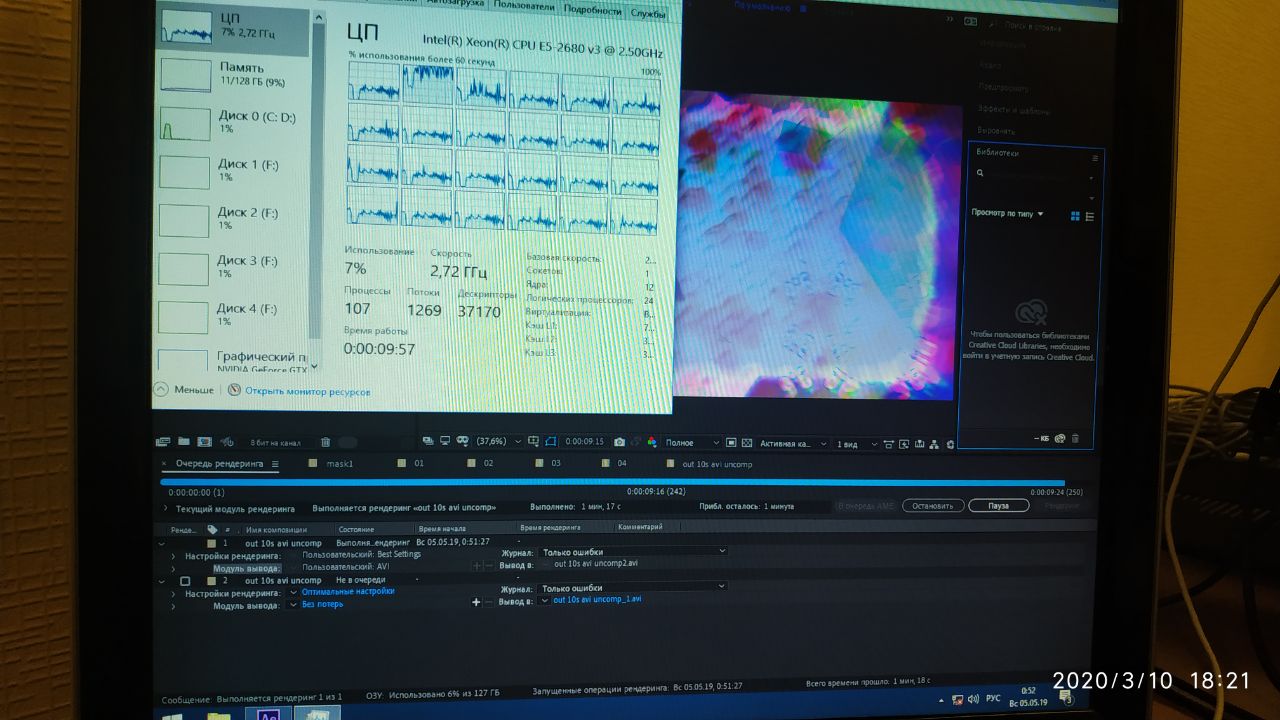This screenshot has height=720, width=1280.
Task: Add output module with plus for item 2
Action: 476,602
